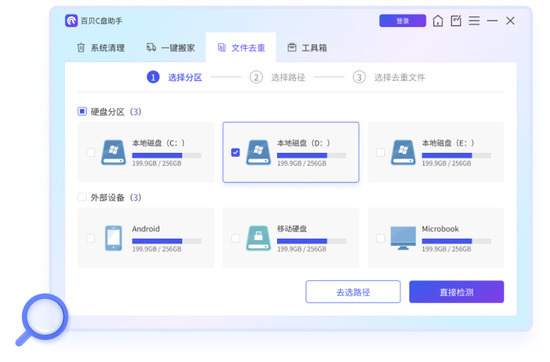The image size is (550, 362).
Task: Click the 硬盘分区 (3) section heading
Action: (116, 112)
